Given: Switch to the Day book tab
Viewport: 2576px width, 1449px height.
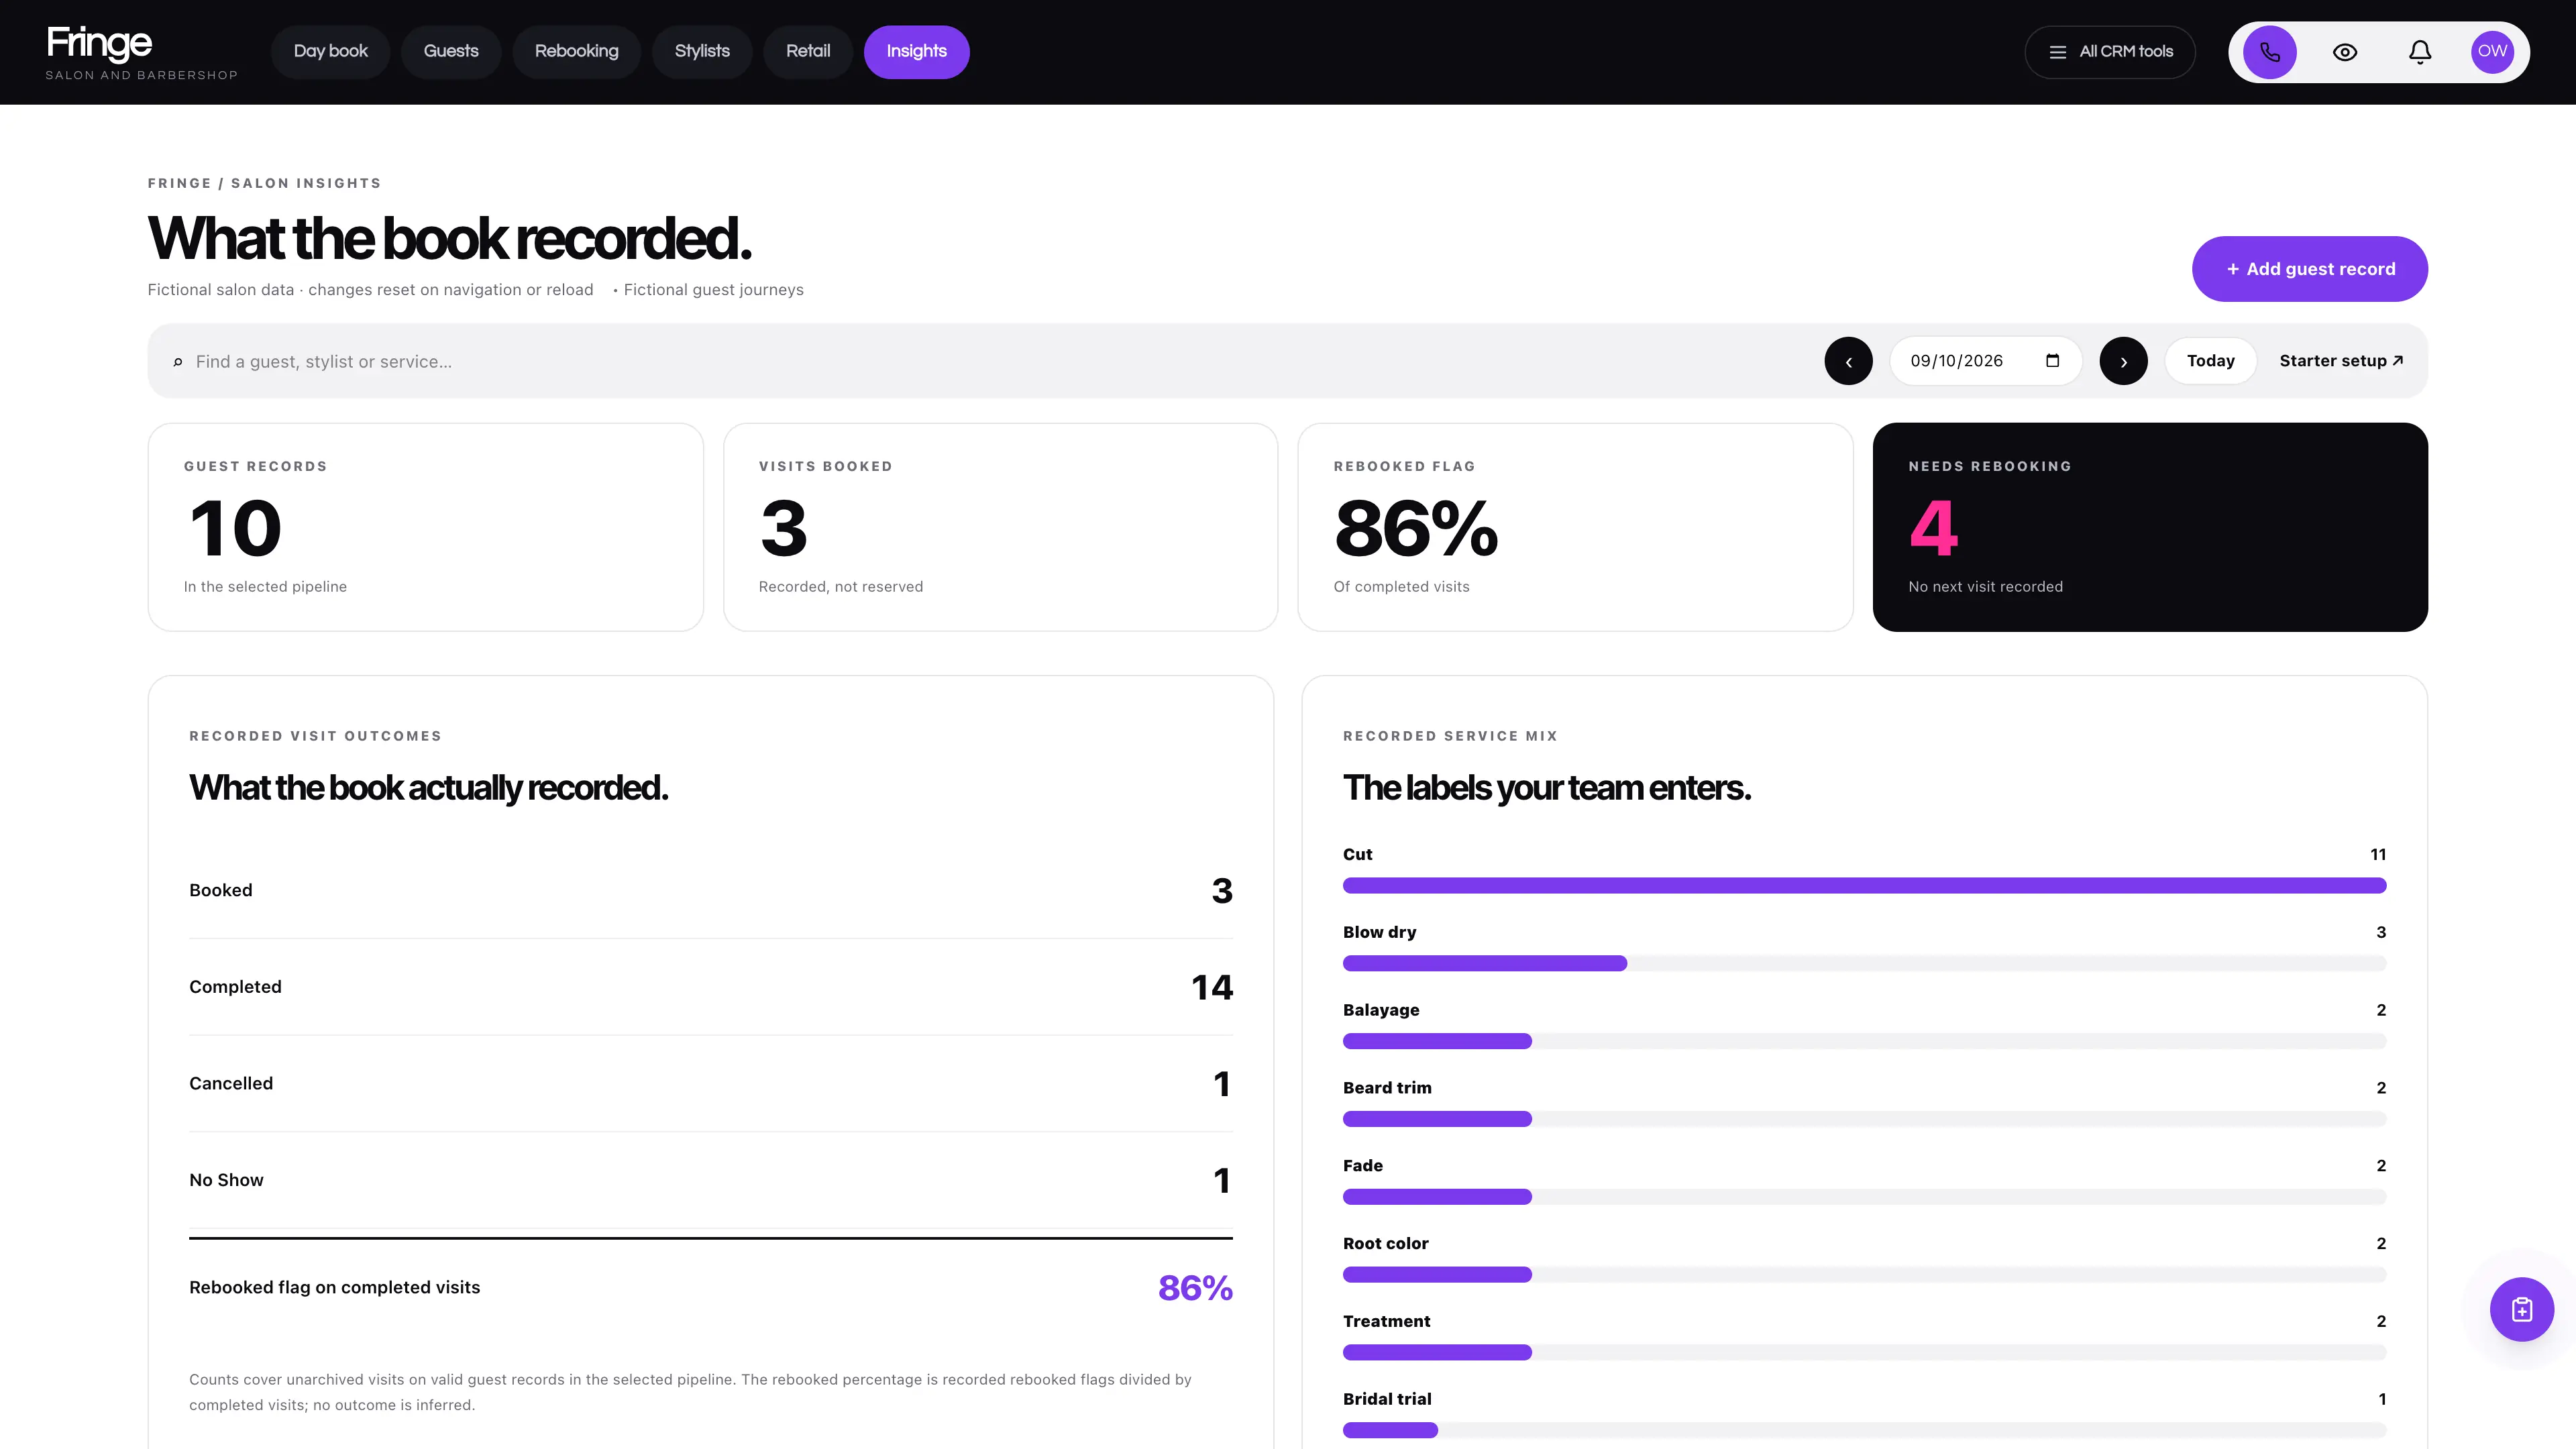Looking at the screenshot, I should 330,52.
